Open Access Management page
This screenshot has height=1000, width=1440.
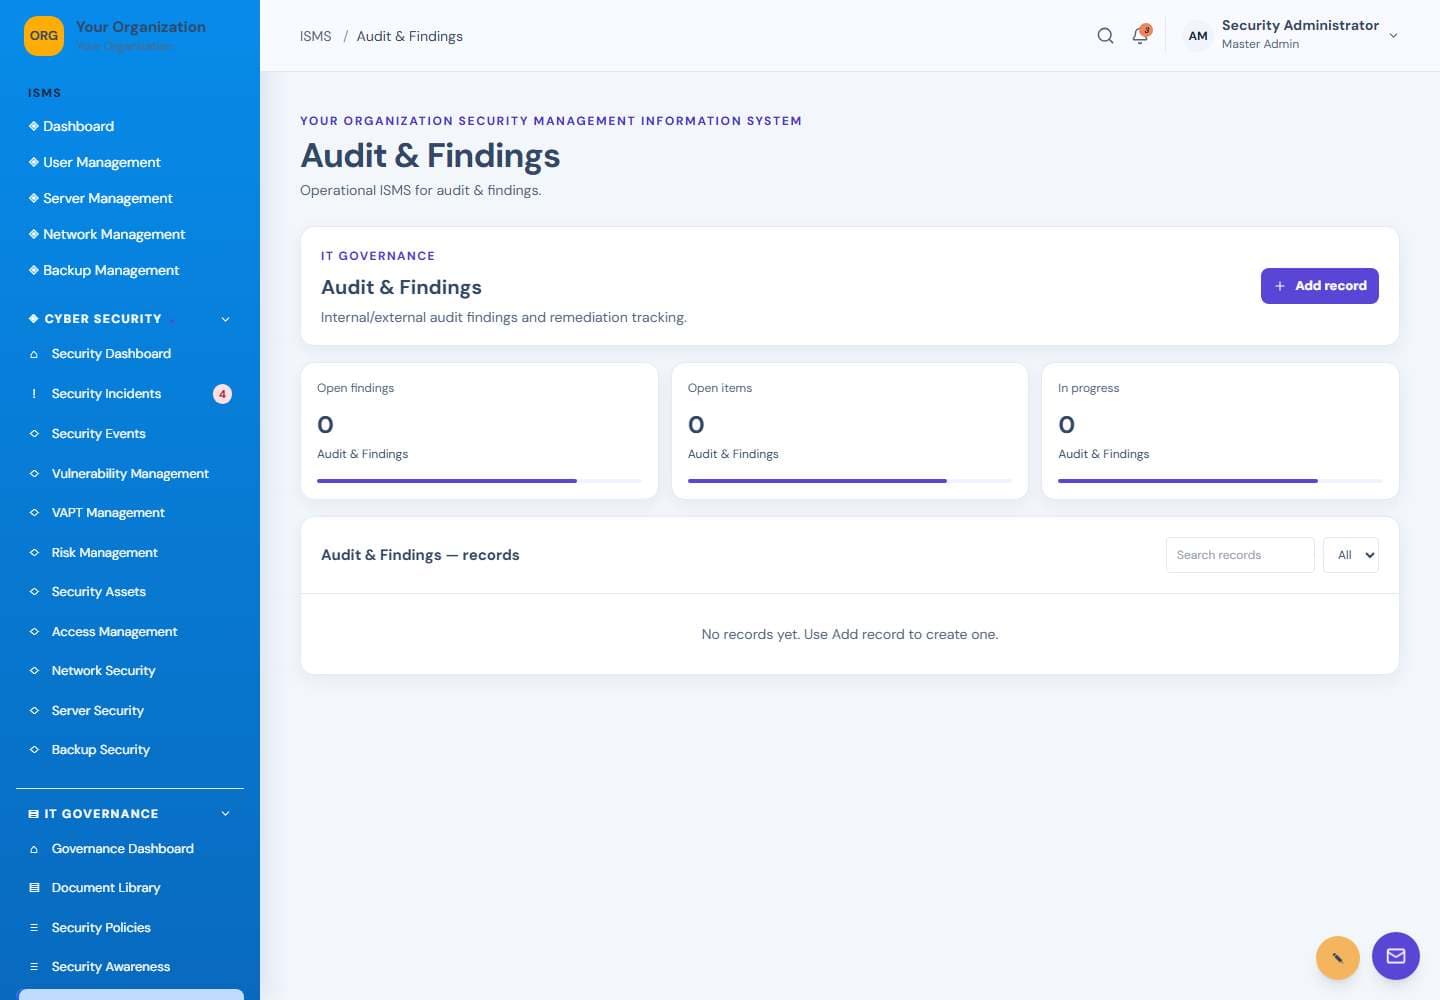click(114, 632)
